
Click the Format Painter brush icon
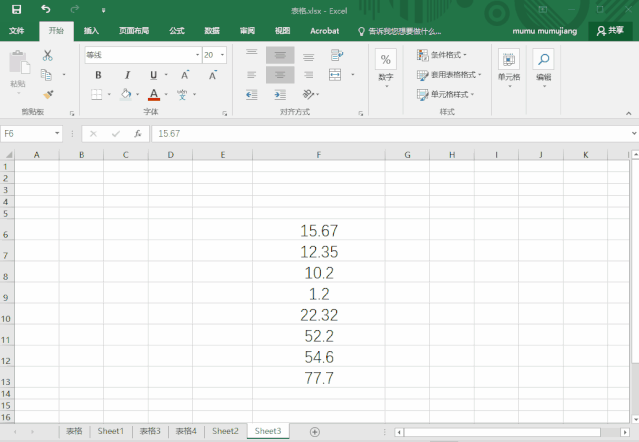48,95
